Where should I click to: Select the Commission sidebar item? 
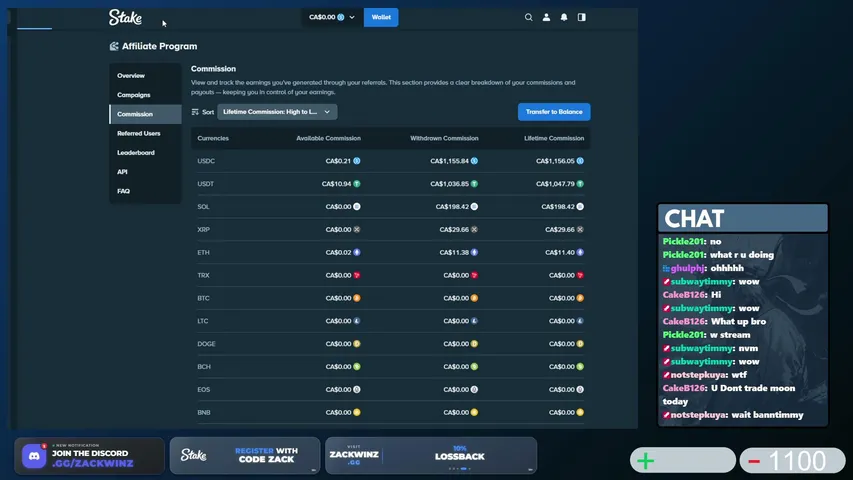pyautogui.click(x=145, y=114)
